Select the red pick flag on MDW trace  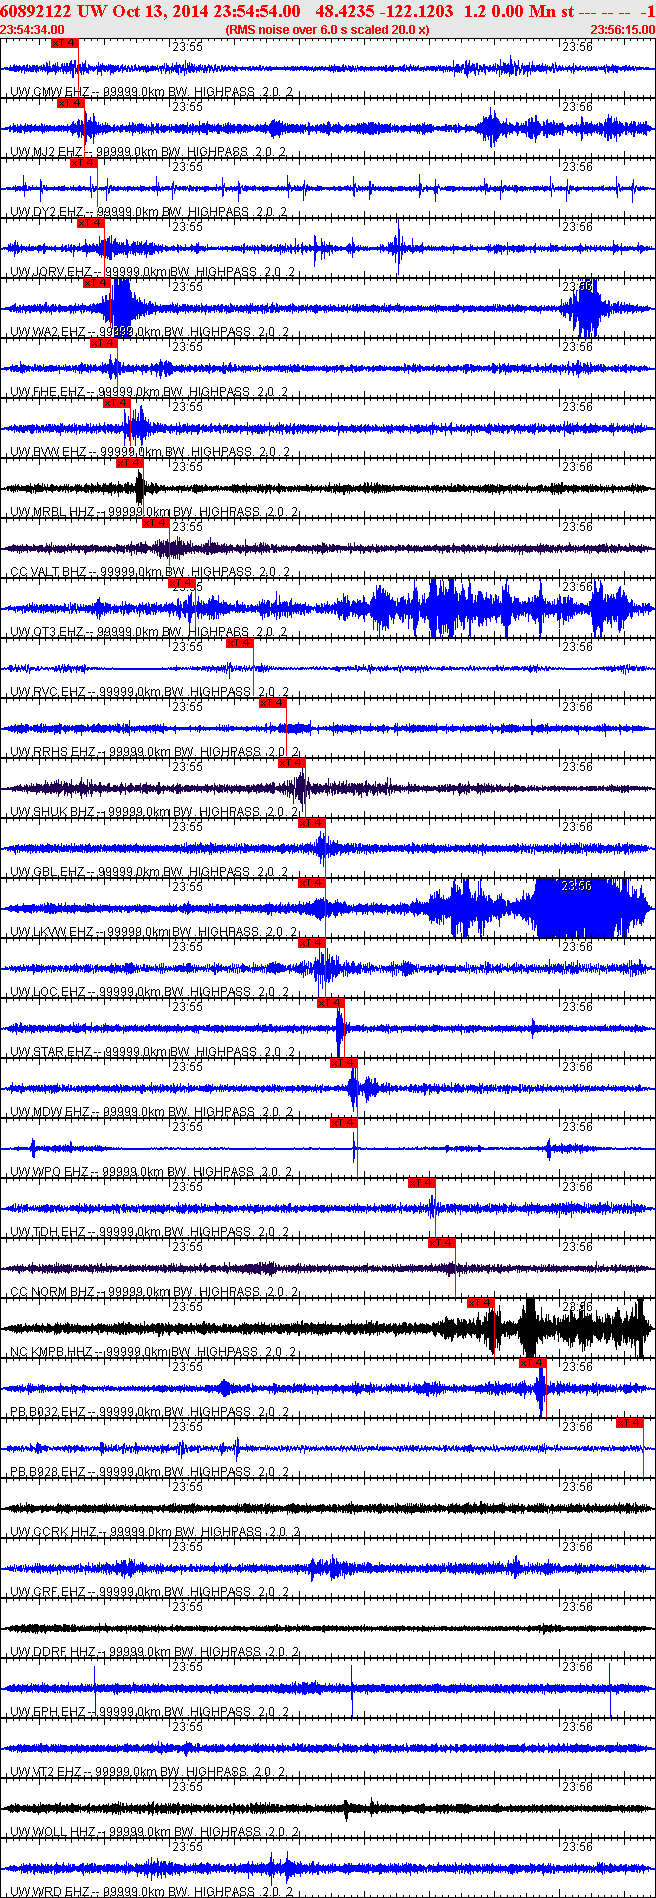click(344, 1063)
